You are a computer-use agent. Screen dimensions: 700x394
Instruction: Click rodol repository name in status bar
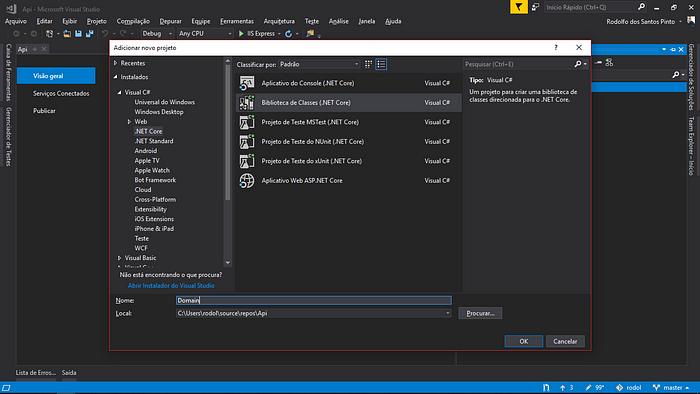pos(633,388)
